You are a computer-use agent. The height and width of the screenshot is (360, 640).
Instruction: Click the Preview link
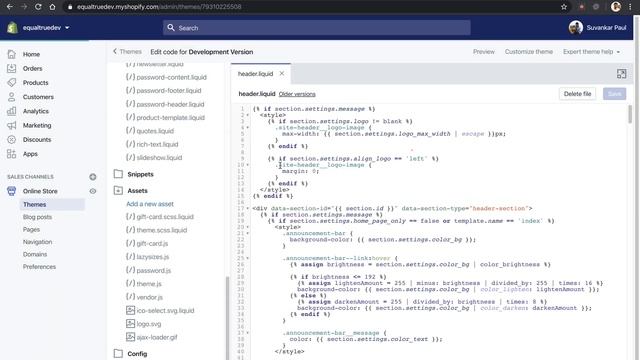(484, 52)
